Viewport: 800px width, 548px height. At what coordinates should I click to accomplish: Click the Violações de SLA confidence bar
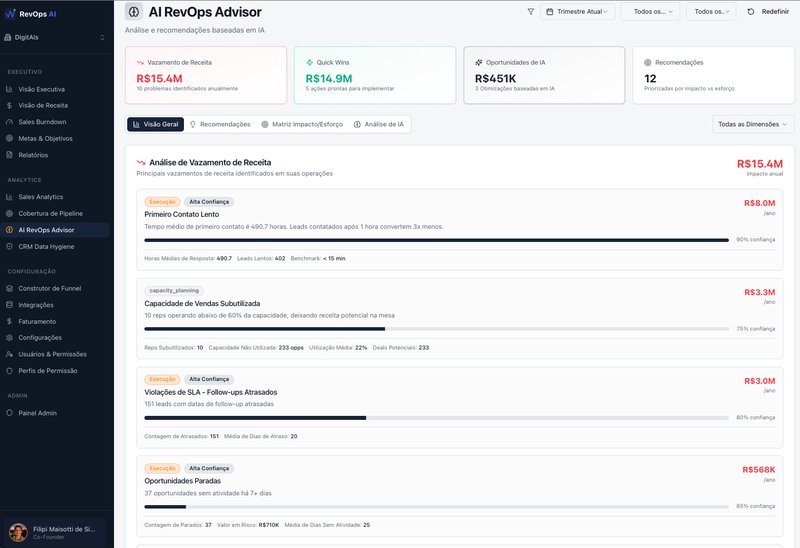point(437,418)
